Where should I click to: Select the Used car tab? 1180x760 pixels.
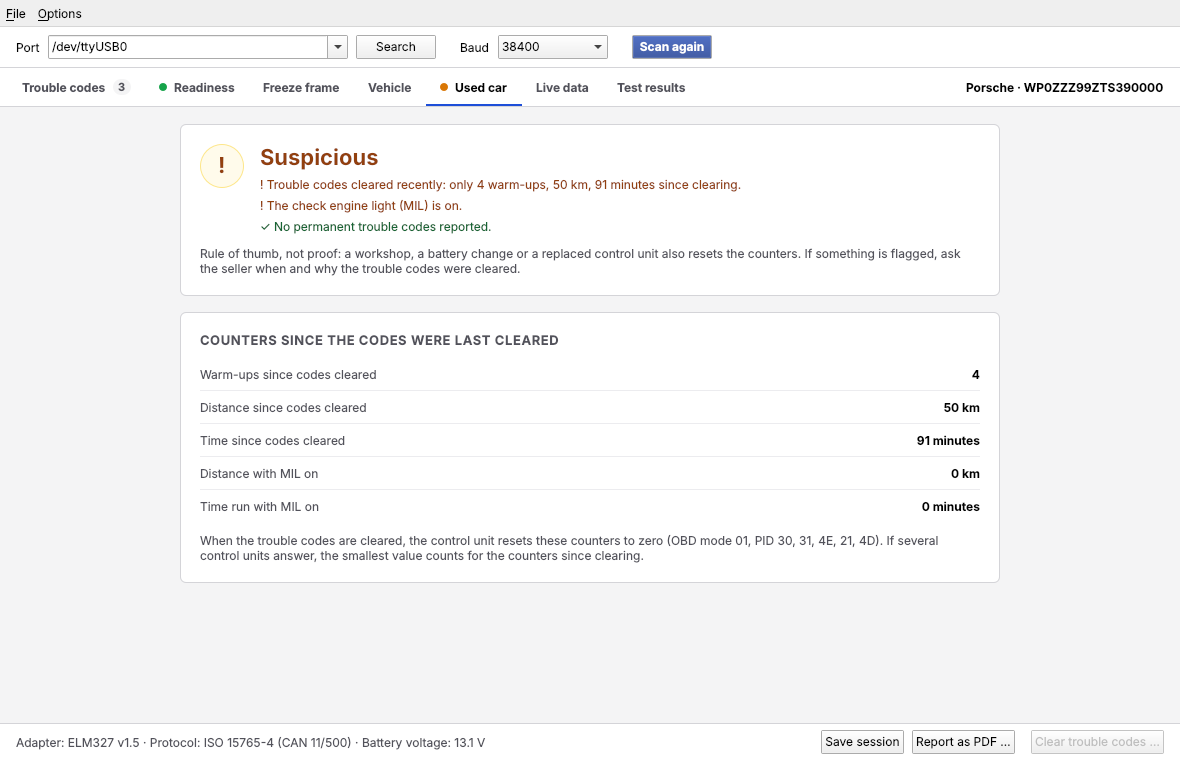pos(473,87)
